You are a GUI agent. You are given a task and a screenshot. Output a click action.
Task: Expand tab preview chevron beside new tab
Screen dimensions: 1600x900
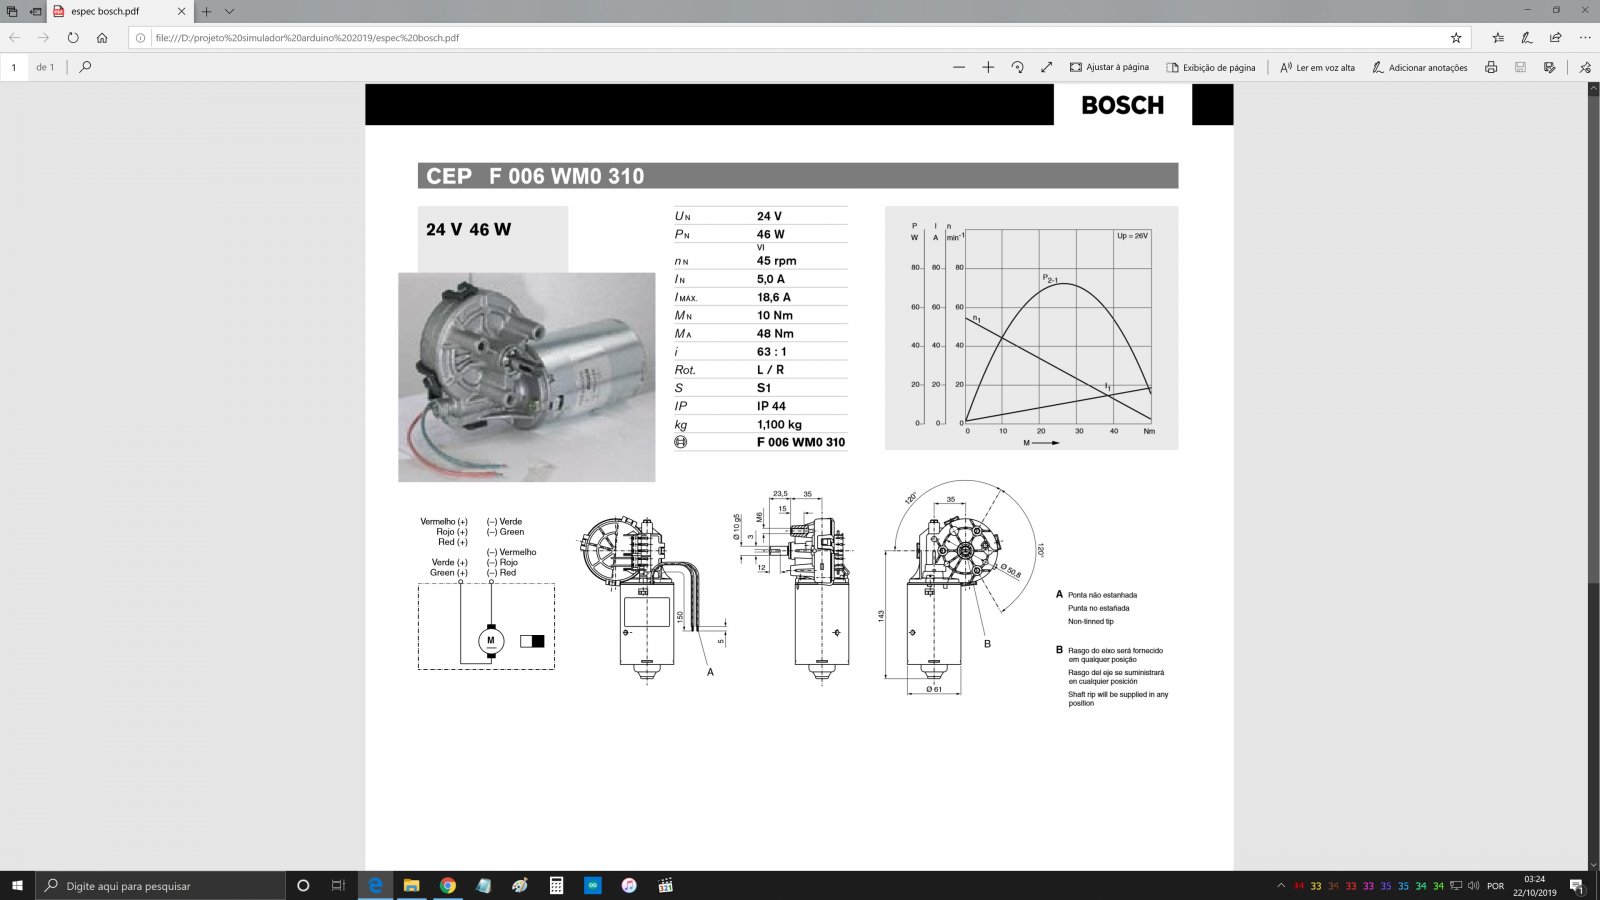click(x=229, y=11)
